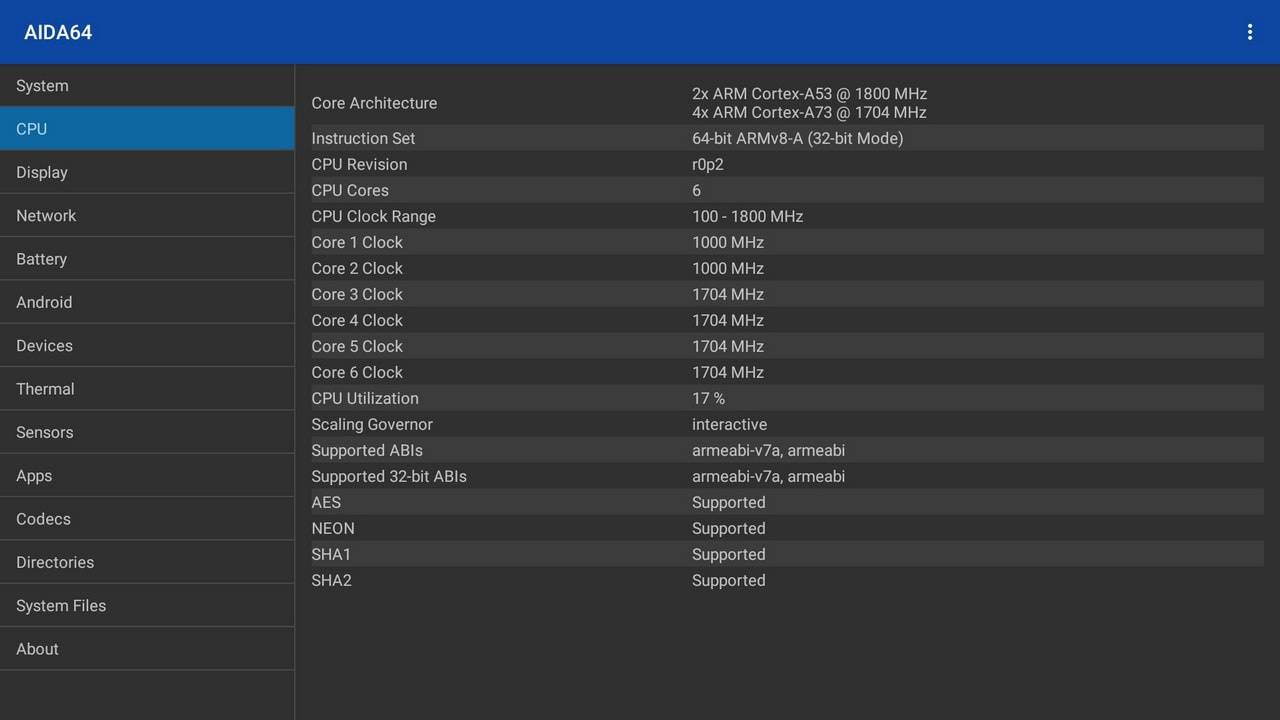Screen dimensions: 1280x720
Task: Click the '2x ARM Cortex-A53 @ 1800 MHz' value
Action: click(x=809, y=93)
